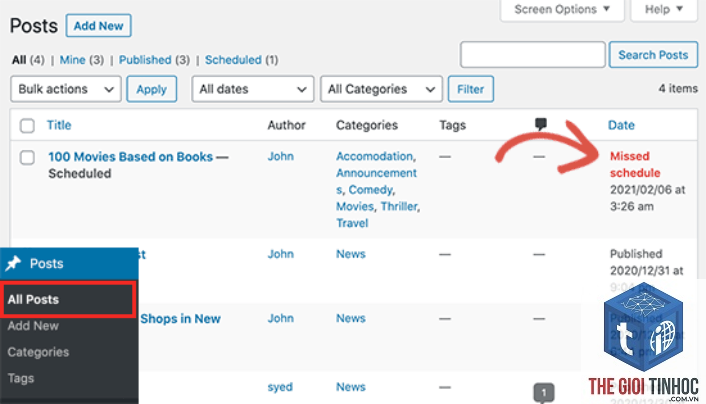Click the News category in syed's row
This screenshot has height=404, width=706.
(x=351, y=387)
